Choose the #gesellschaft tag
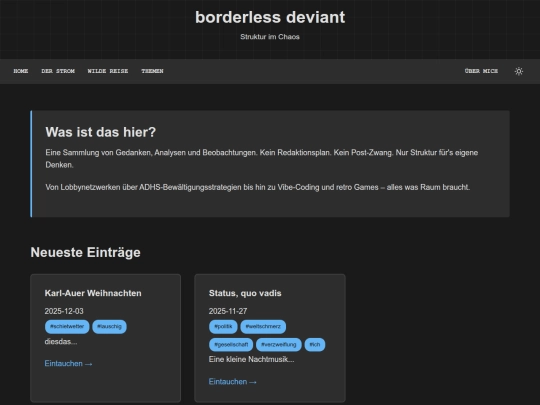 tap(231, 344)
